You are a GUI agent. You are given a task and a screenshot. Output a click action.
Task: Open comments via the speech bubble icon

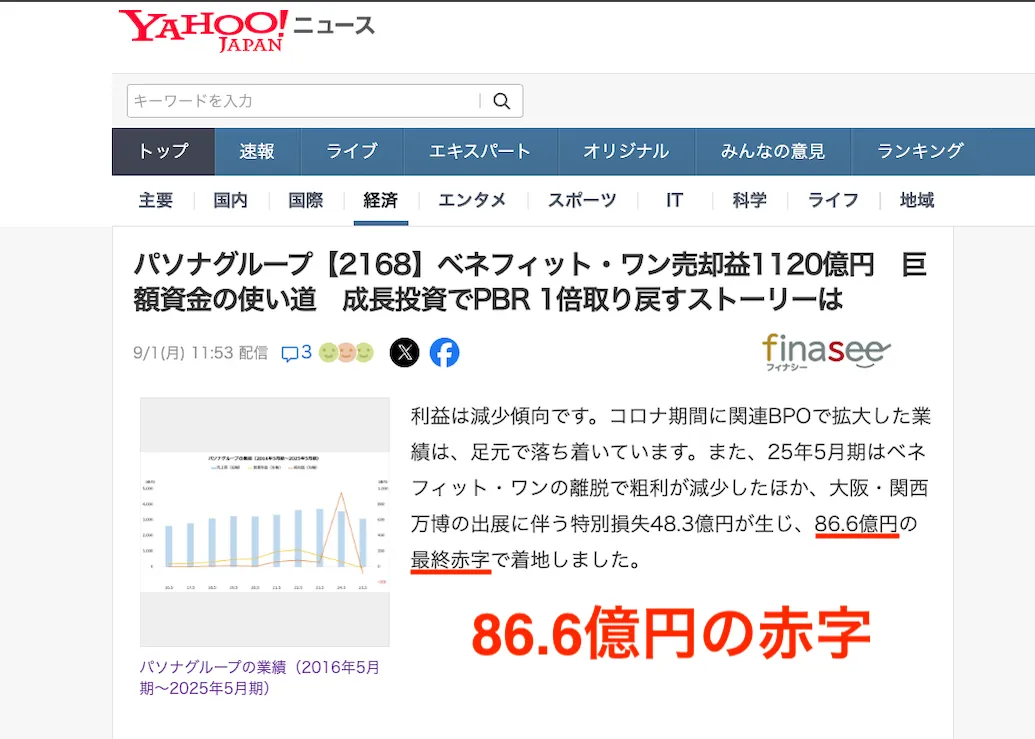pos(290,352)
